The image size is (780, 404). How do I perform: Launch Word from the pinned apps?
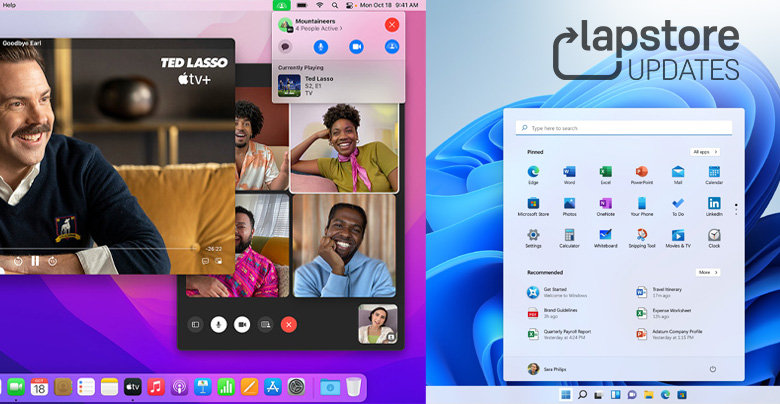[x=569, y=175]
